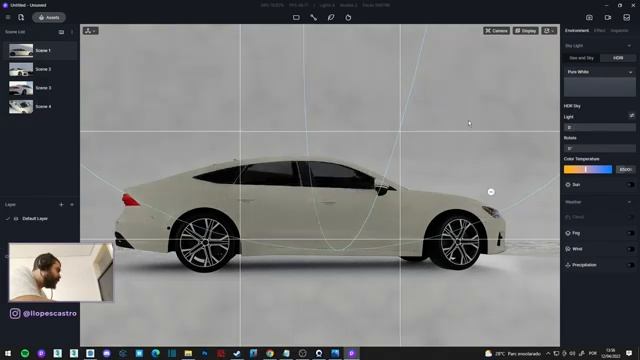Select the Default Layer row

pyautogui.click(x=40, y=219)
